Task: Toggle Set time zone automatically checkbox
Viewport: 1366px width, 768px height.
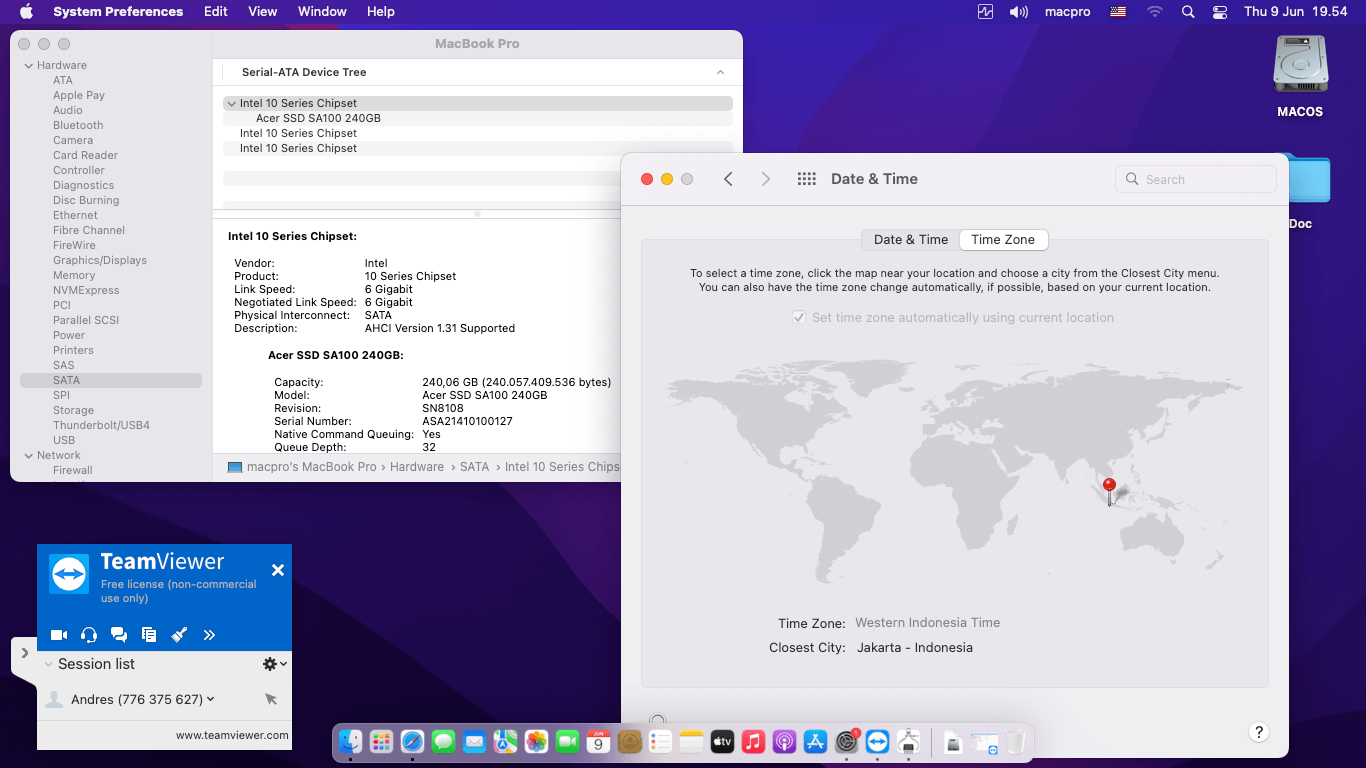Action: point(799,317)
